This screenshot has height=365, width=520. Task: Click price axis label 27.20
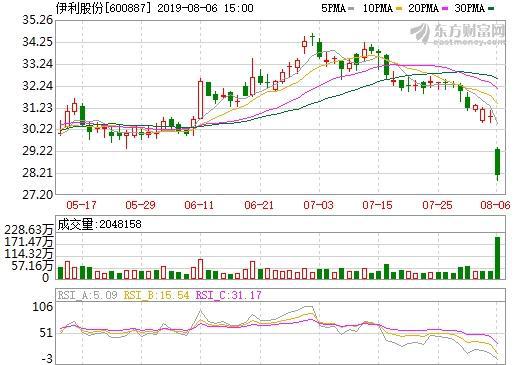pyautogui.click(x=38, y=195)
